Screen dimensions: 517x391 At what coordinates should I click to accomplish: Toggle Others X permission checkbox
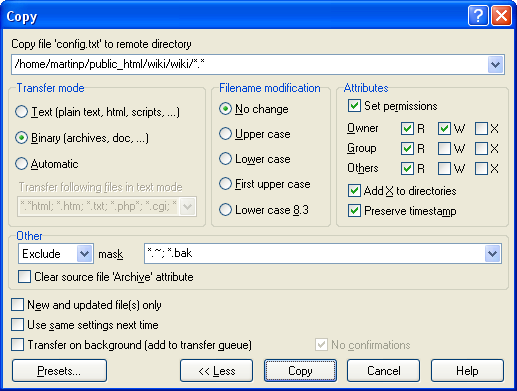(481, 169)
